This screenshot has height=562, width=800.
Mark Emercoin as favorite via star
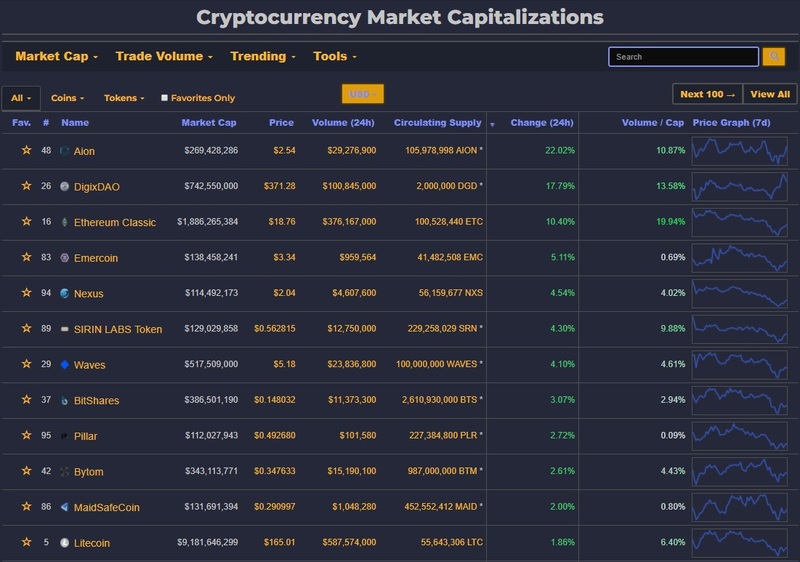(27, 257)
